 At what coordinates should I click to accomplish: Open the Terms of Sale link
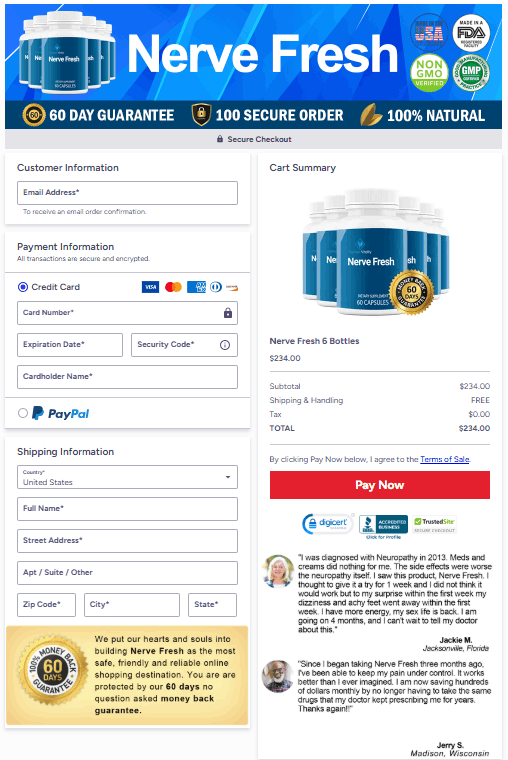[445, 459]
